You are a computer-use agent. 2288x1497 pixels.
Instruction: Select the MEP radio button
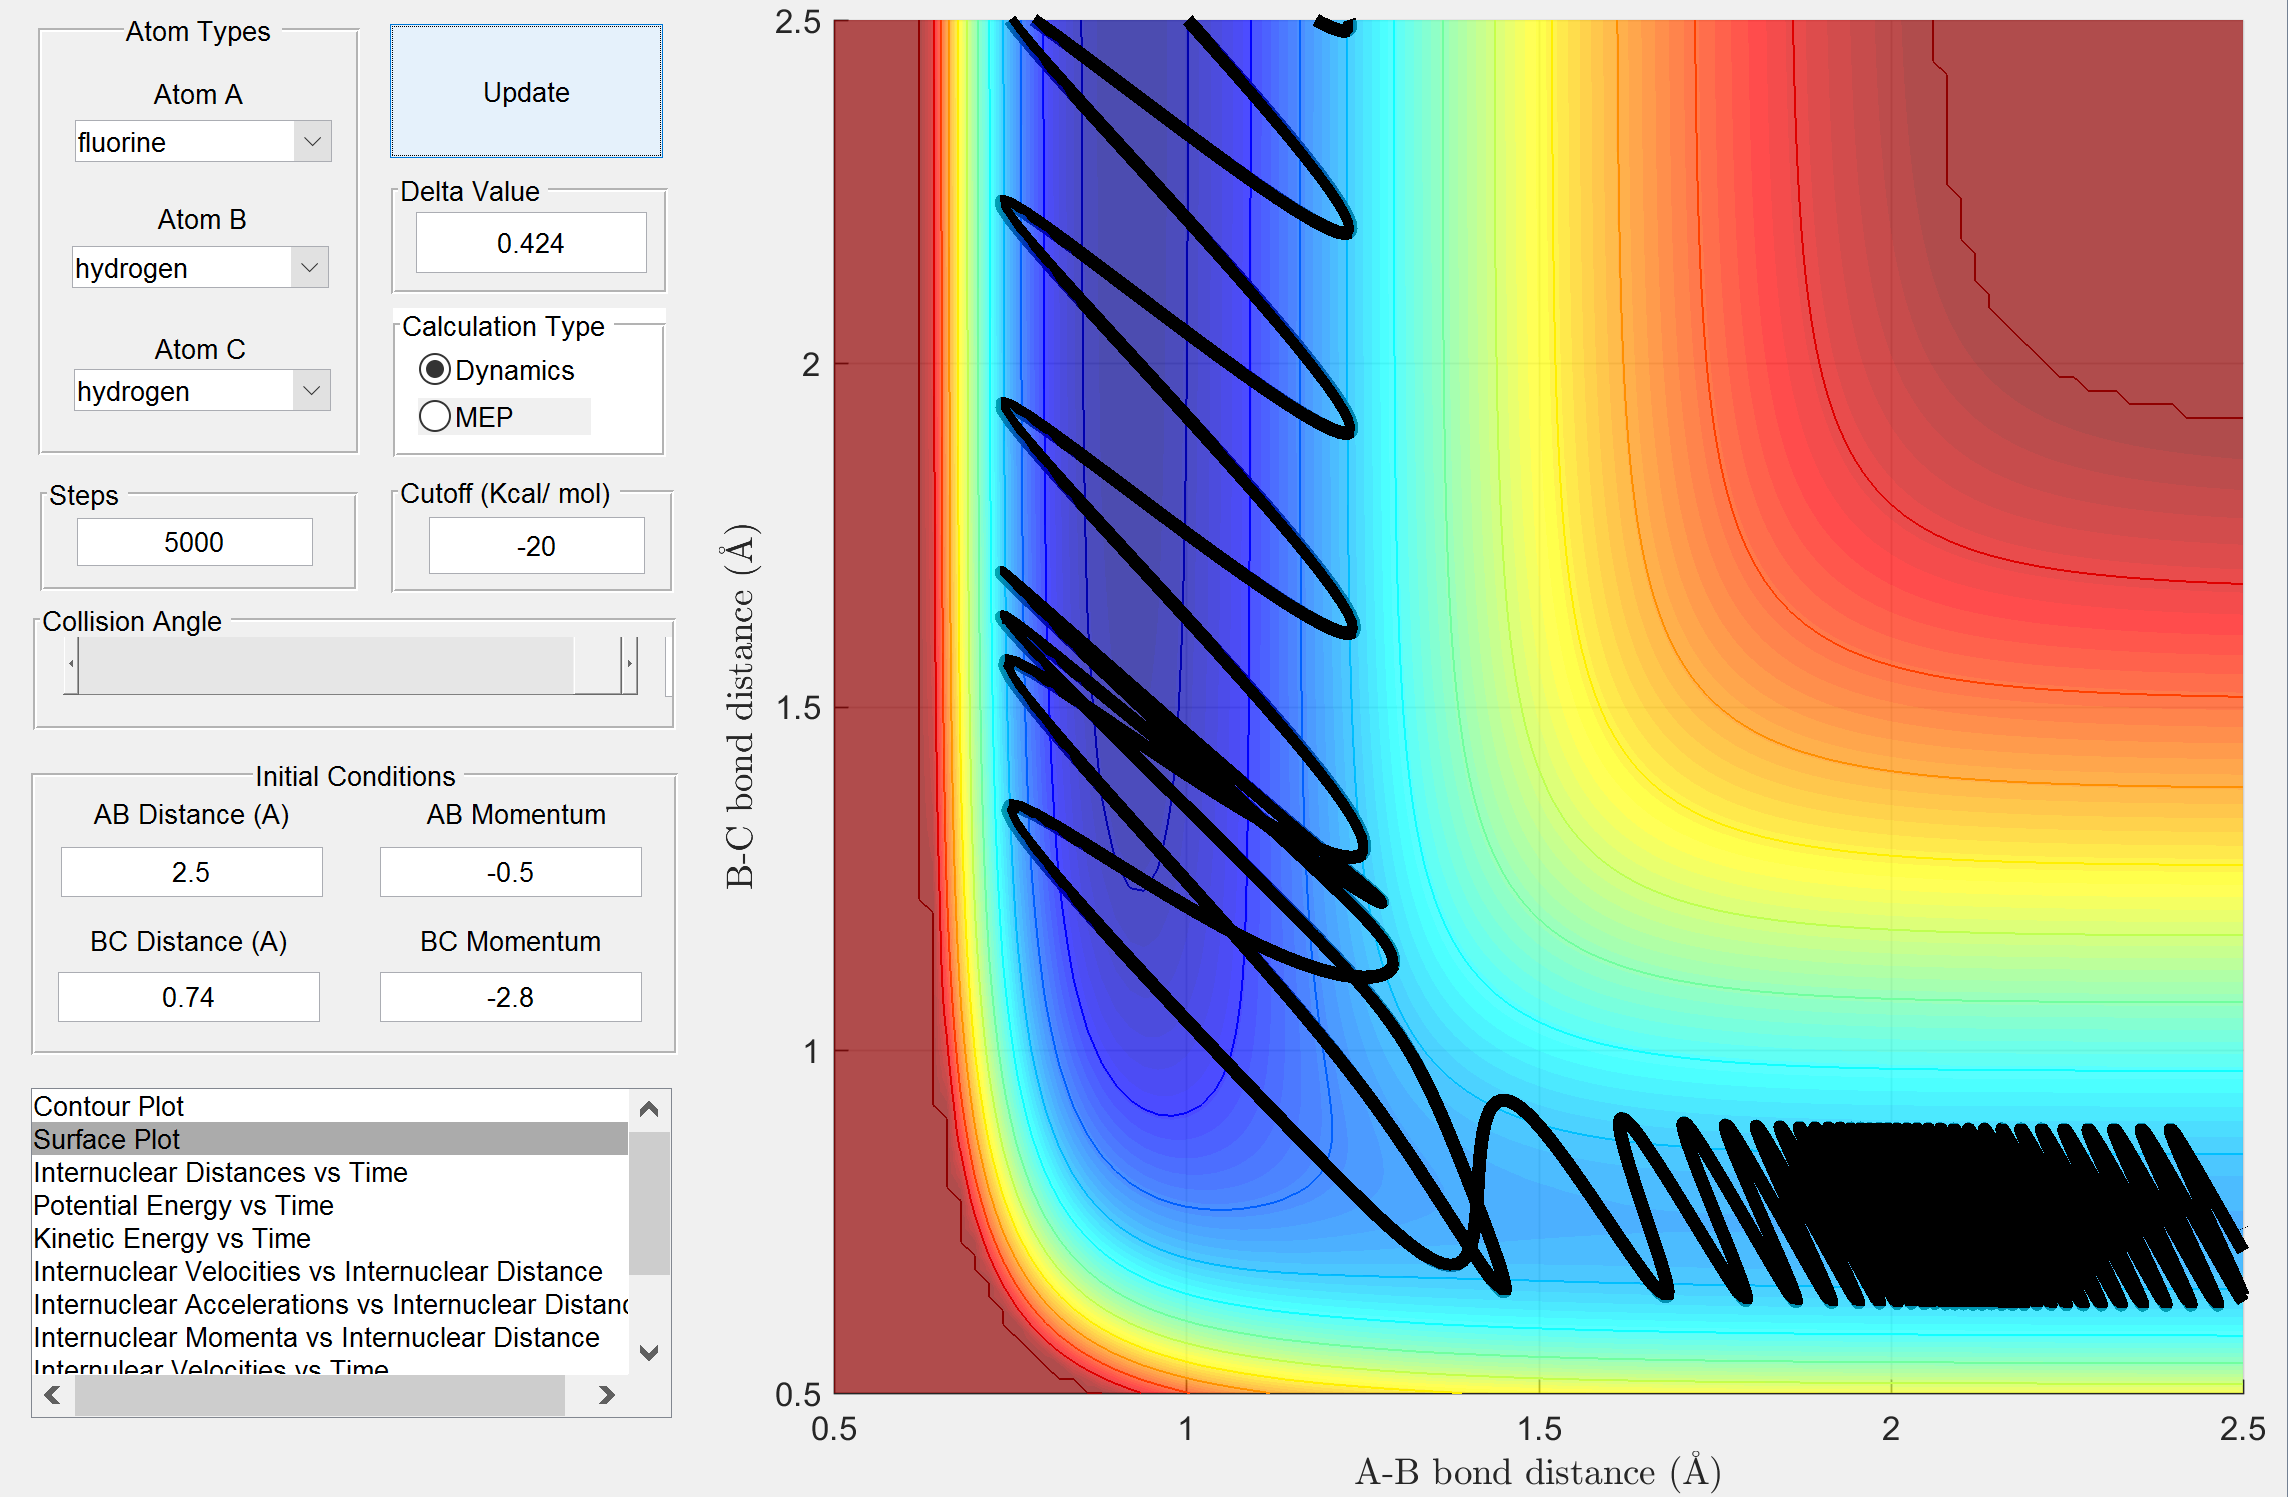[x=435, y=416]
